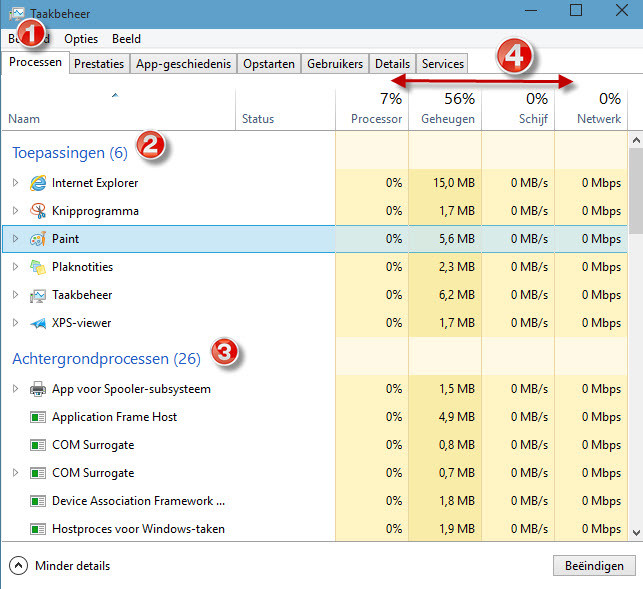
Task: Select Hostproces voor Windows-taken row
Action: point(315,529)
